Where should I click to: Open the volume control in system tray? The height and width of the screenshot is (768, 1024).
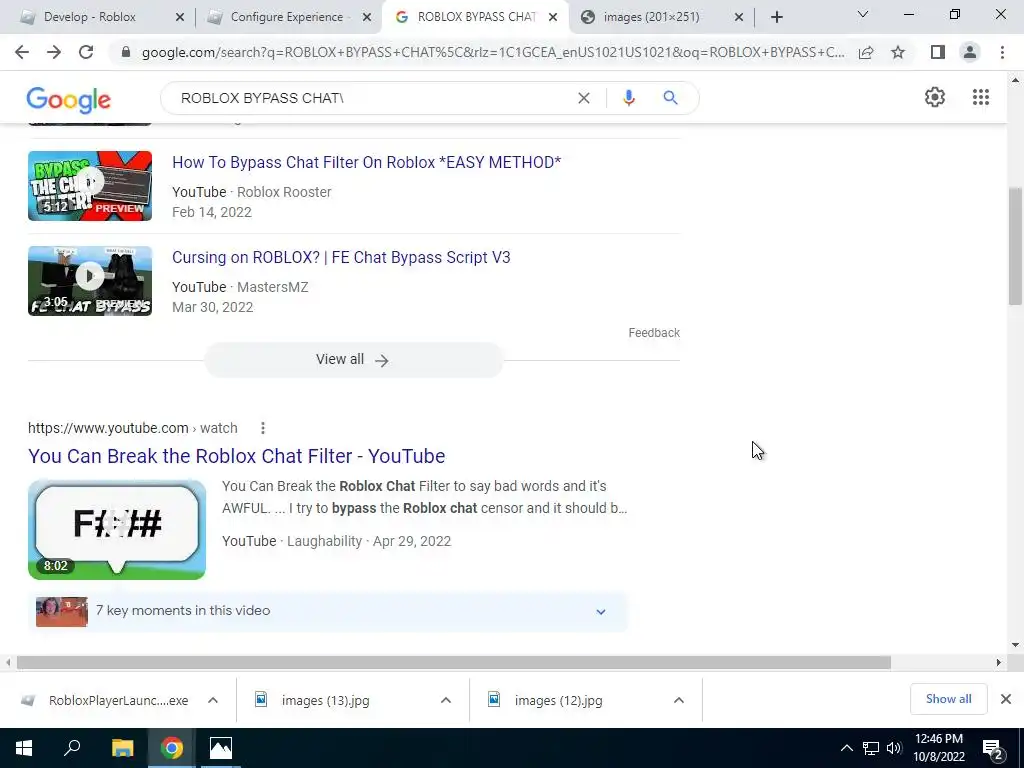pyautogui.click(x=894, y=748)
